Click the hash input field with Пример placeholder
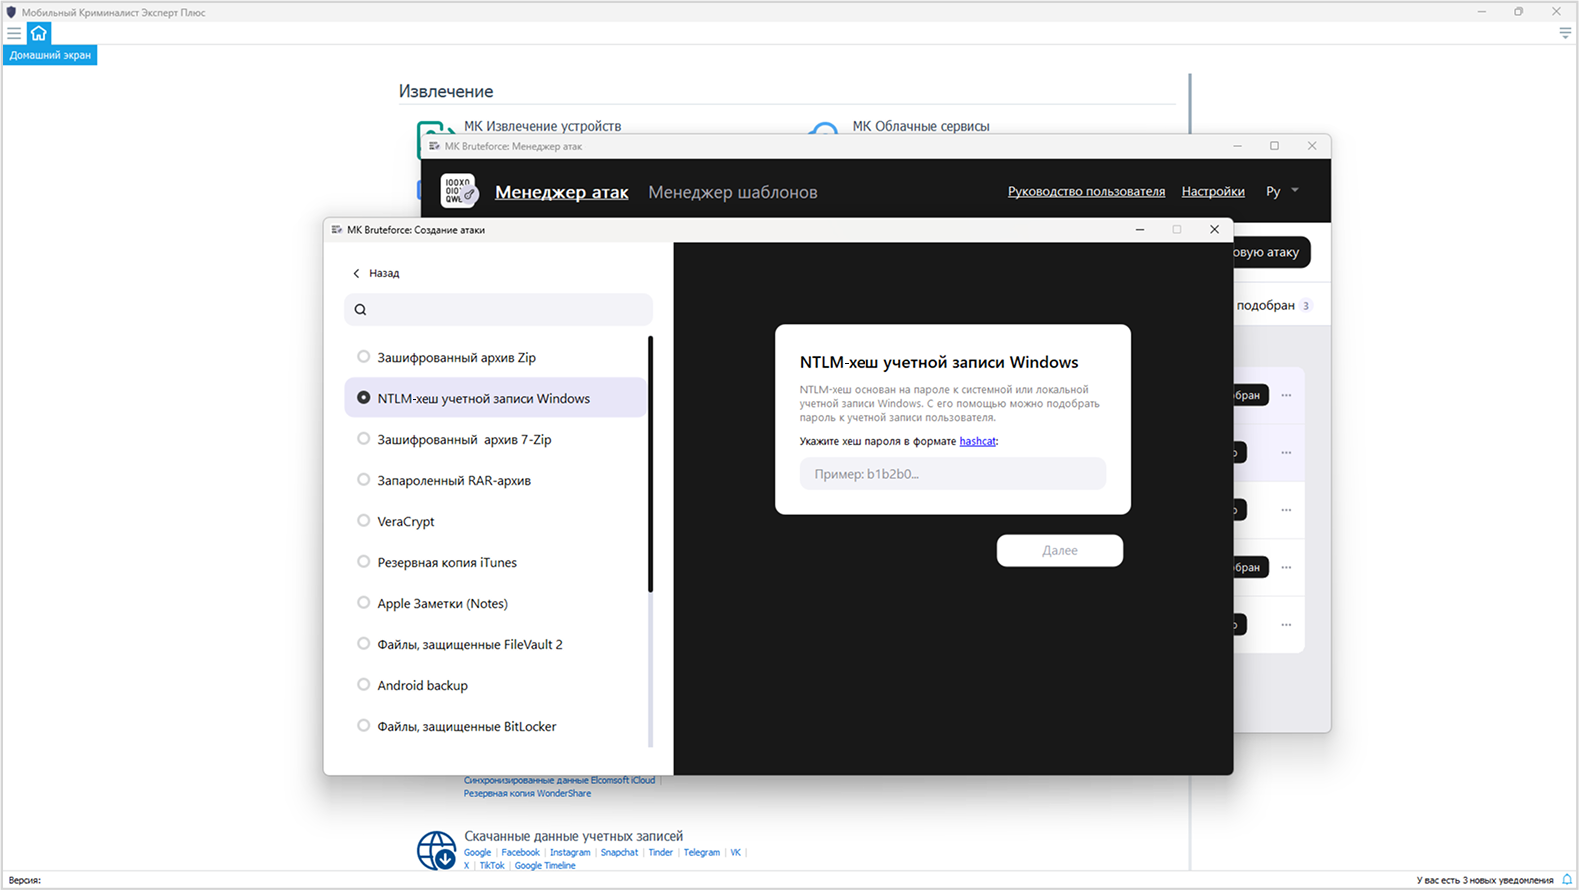The width and height of the screenshot is (1579, 890). point(953,474)
